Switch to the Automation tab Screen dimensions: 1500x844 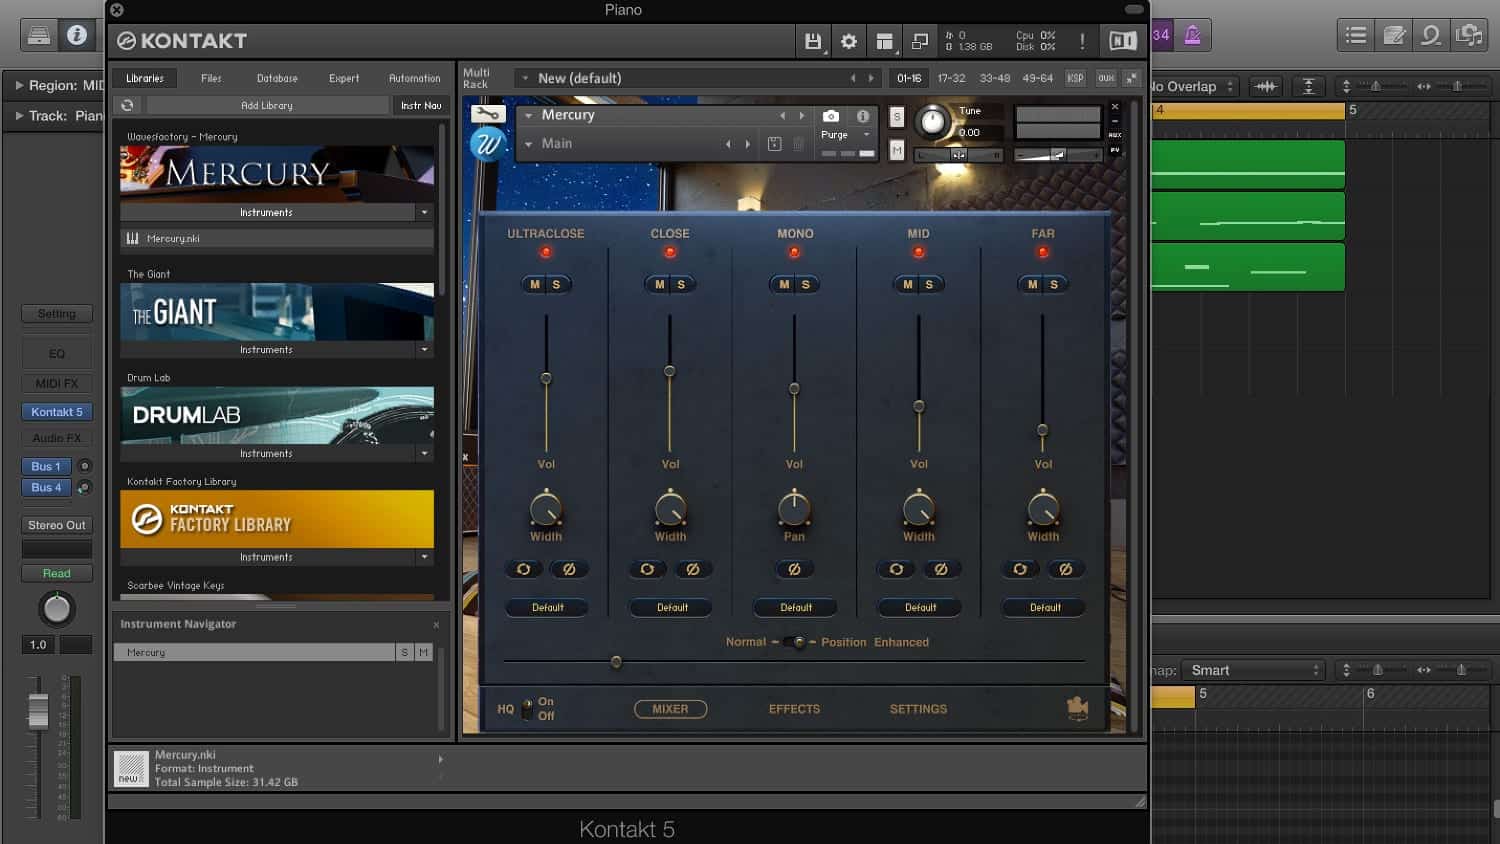click(414, 78)
